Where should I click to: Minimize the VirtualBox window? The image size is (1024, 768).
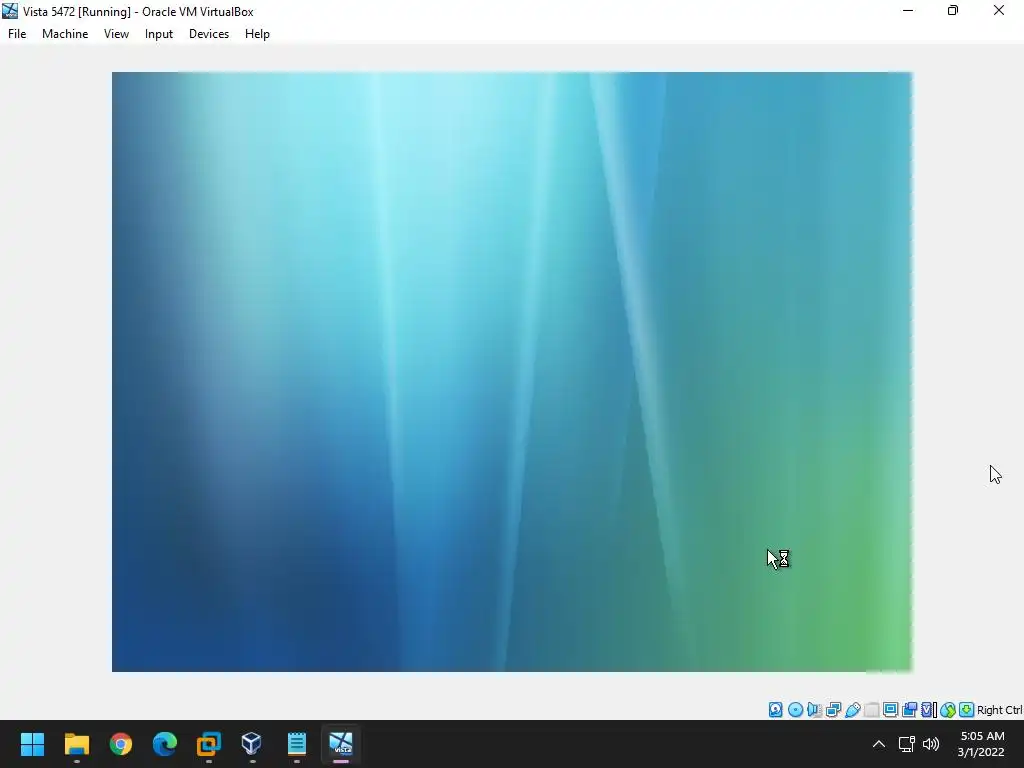(908, 10)
